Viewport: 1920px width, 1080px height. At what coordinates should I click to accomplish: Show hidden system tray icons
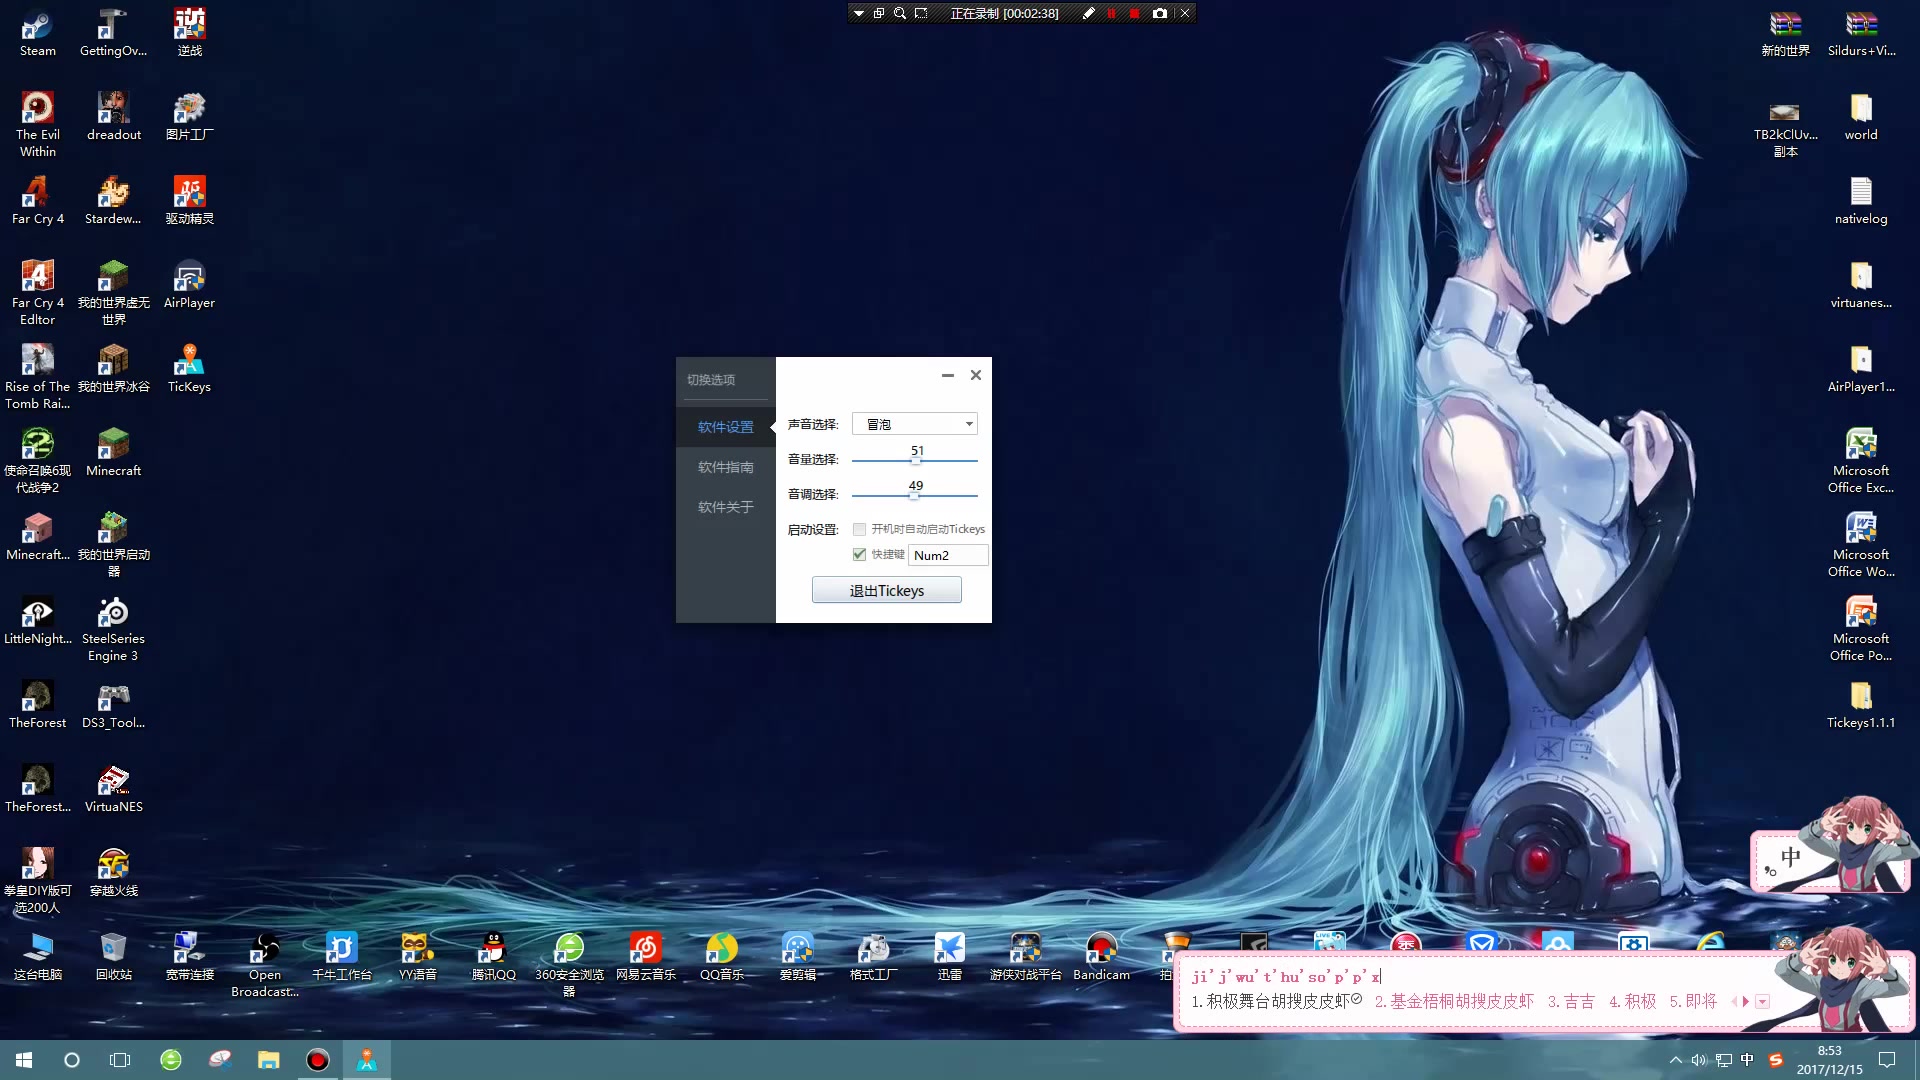tap(1675, 1060)
